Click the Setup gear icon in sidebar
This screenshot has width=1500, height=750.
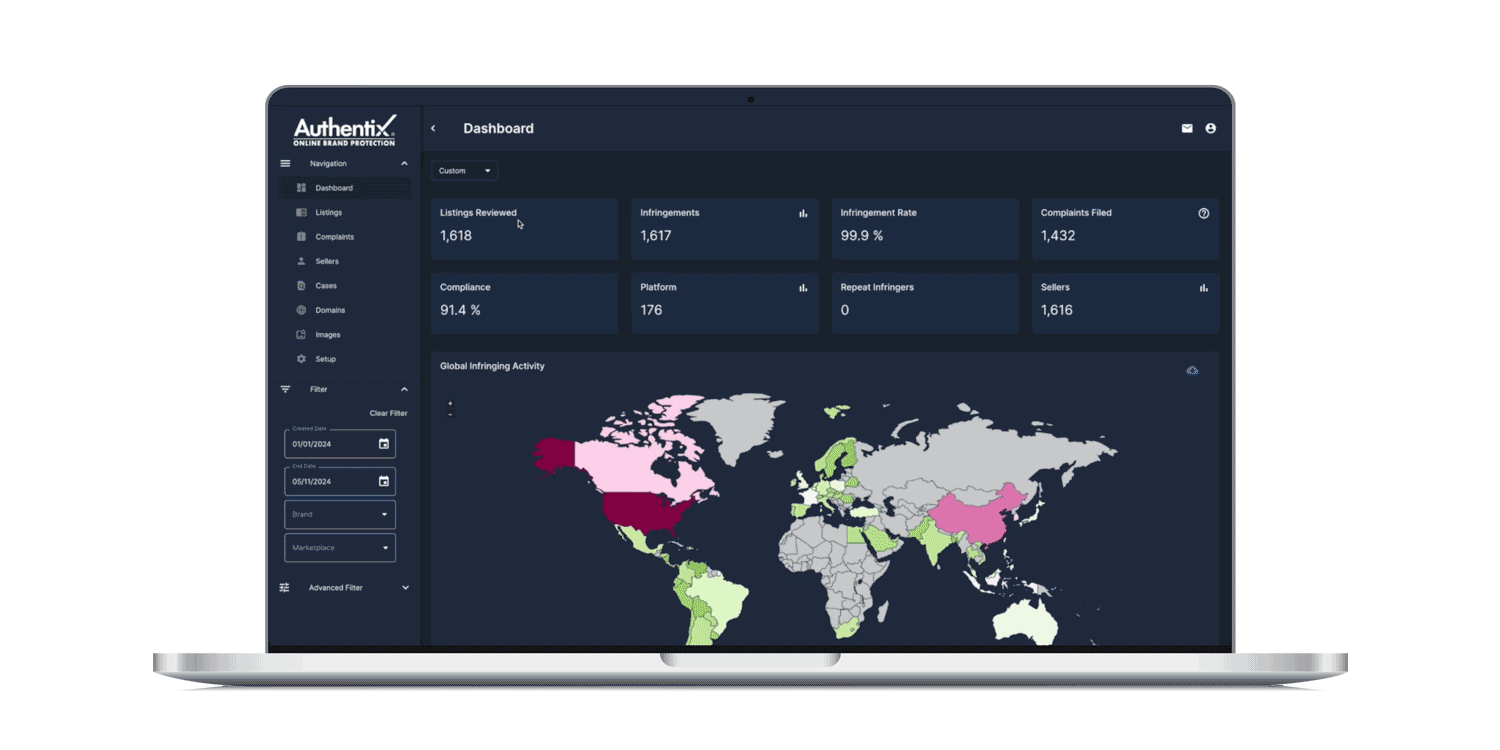301,359
